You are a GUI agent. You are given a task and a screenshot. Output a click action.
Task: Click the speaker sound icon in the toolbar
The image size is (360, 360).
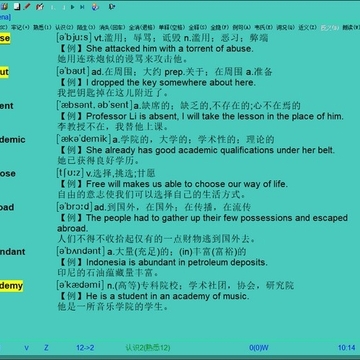point(112,6)
